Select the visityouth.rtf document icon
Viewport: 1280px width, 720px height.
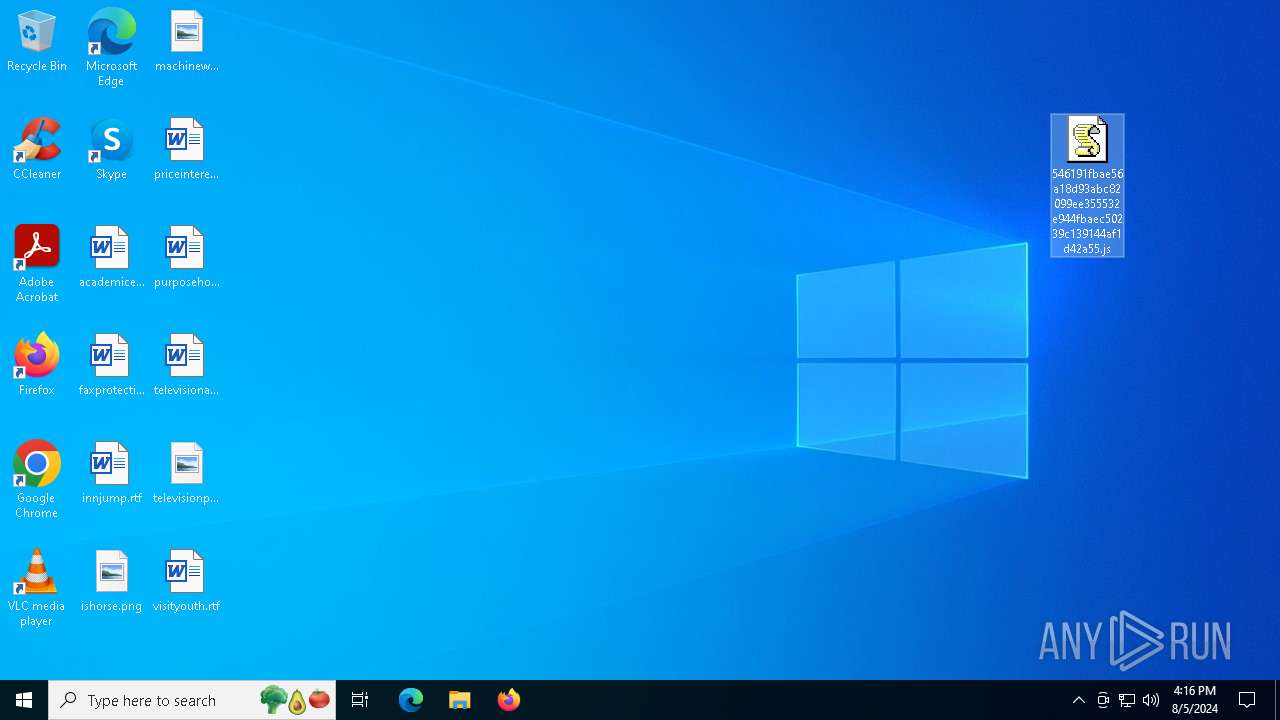coord(186,582)
